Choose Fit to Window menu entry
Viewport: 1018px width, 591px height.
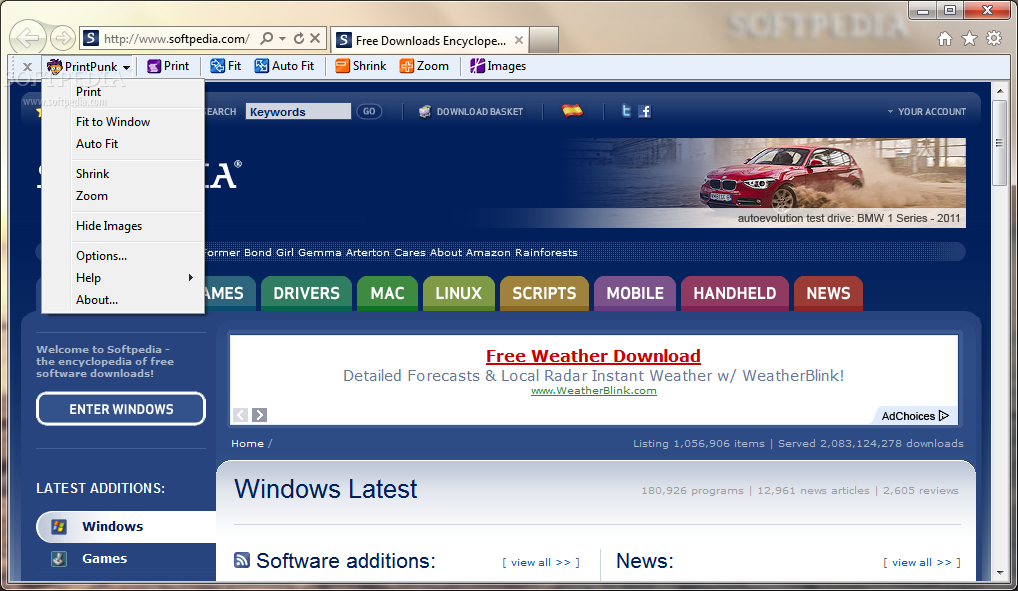pyautogui.click(x=123, y=121)
